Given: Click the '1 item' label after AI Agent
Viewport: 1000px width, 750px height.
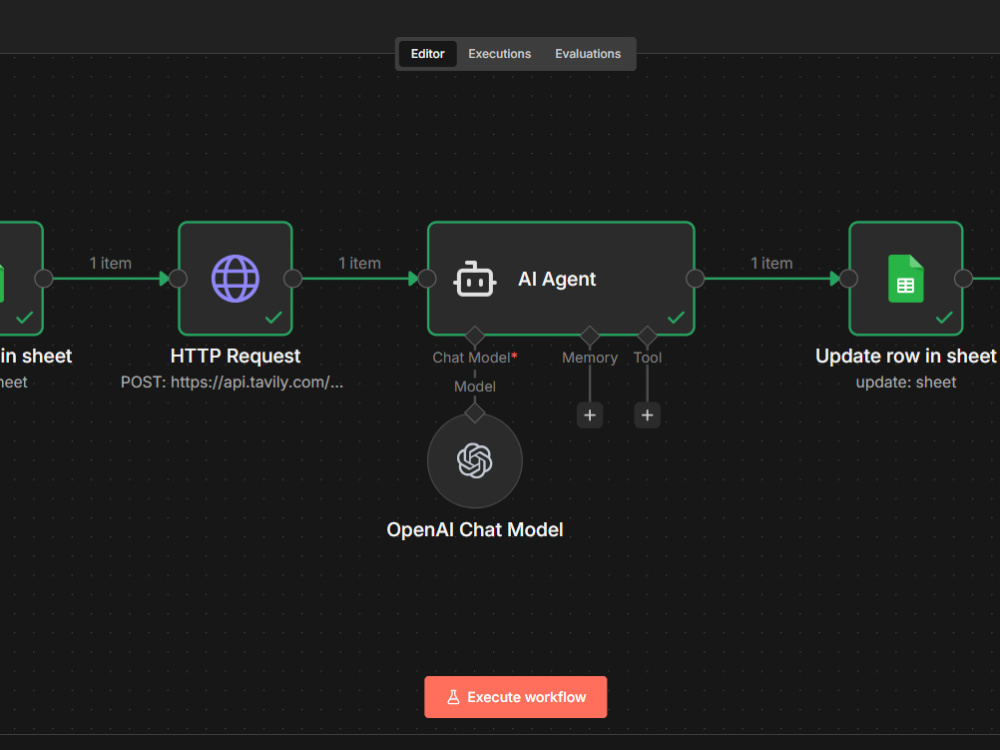Looking at the screenshot, I should coord(772,263).
